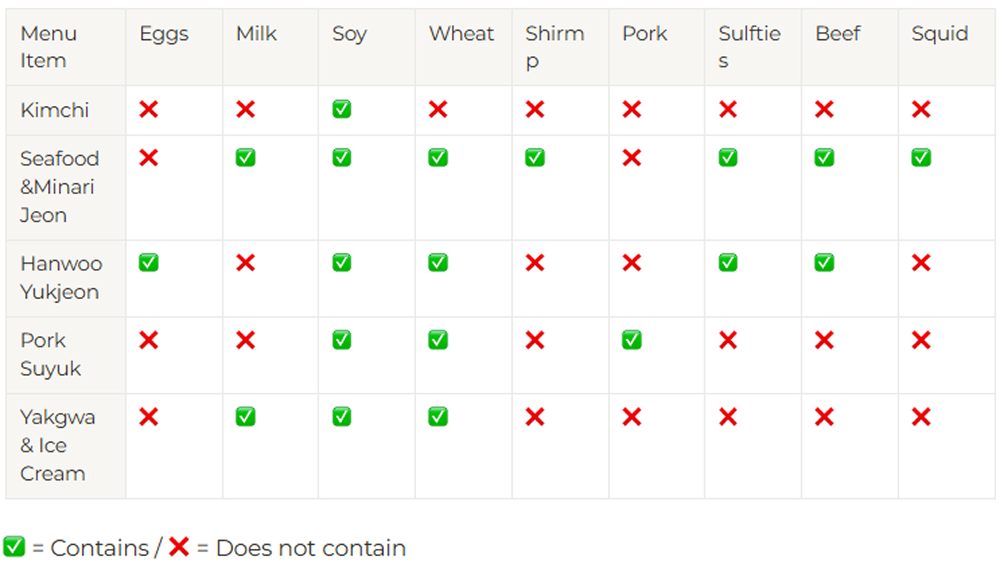The height and width of the screenshot is (580, 1000).
Task: Click red X for Pork Suyuk Beef
Action: click(824, 340)
